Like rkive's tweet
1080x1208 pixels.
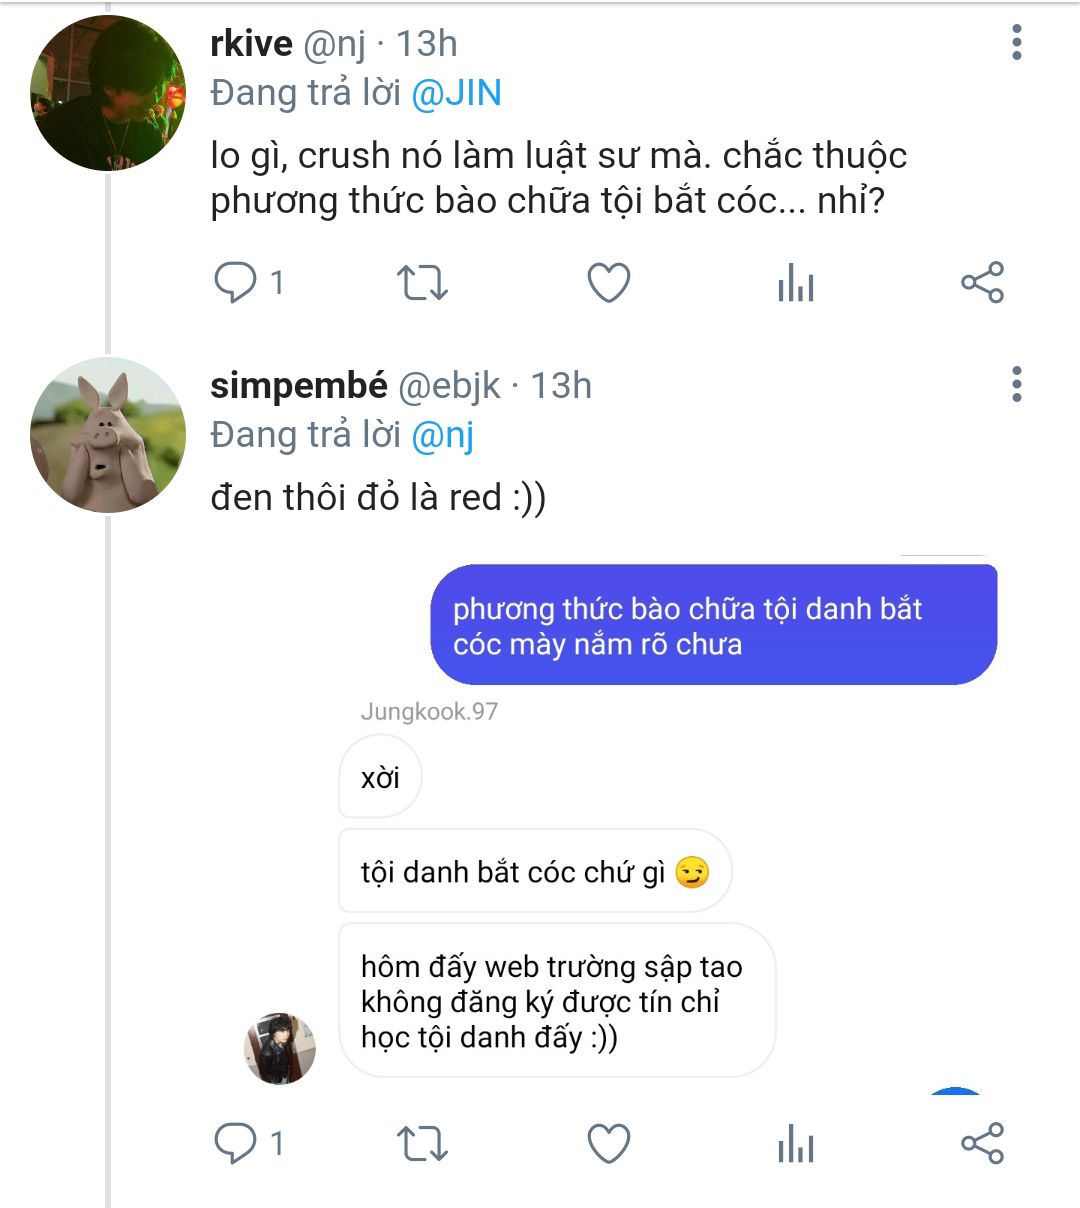pyautogui.click(x=608, y=283)
